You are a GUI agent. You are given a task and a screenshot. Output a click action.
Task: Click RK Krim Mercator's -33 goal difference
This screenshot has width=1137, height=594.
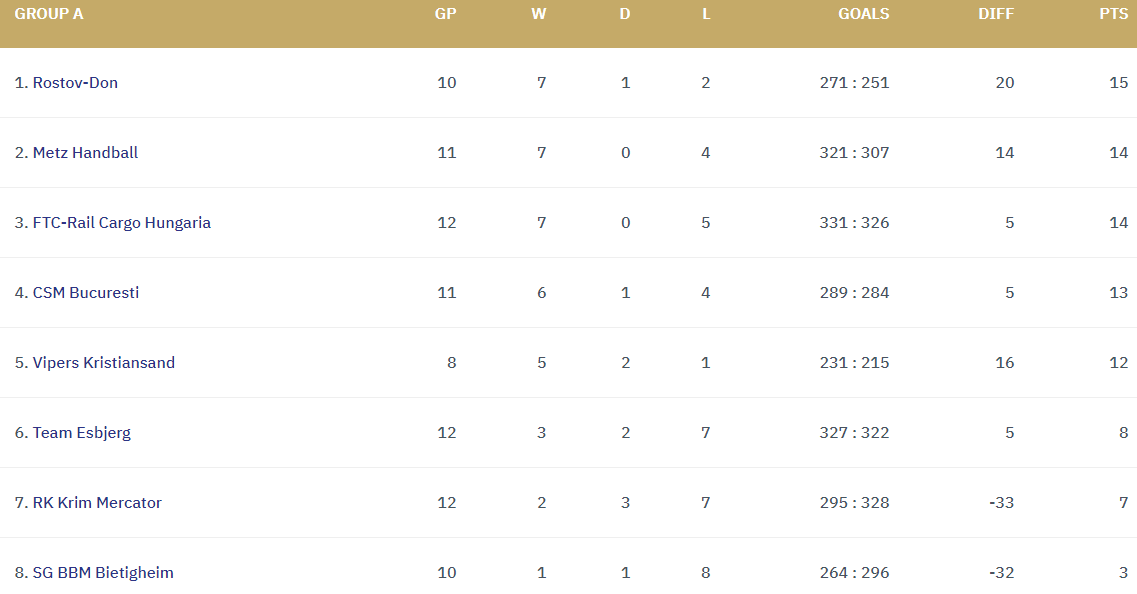pos(1001,503)
